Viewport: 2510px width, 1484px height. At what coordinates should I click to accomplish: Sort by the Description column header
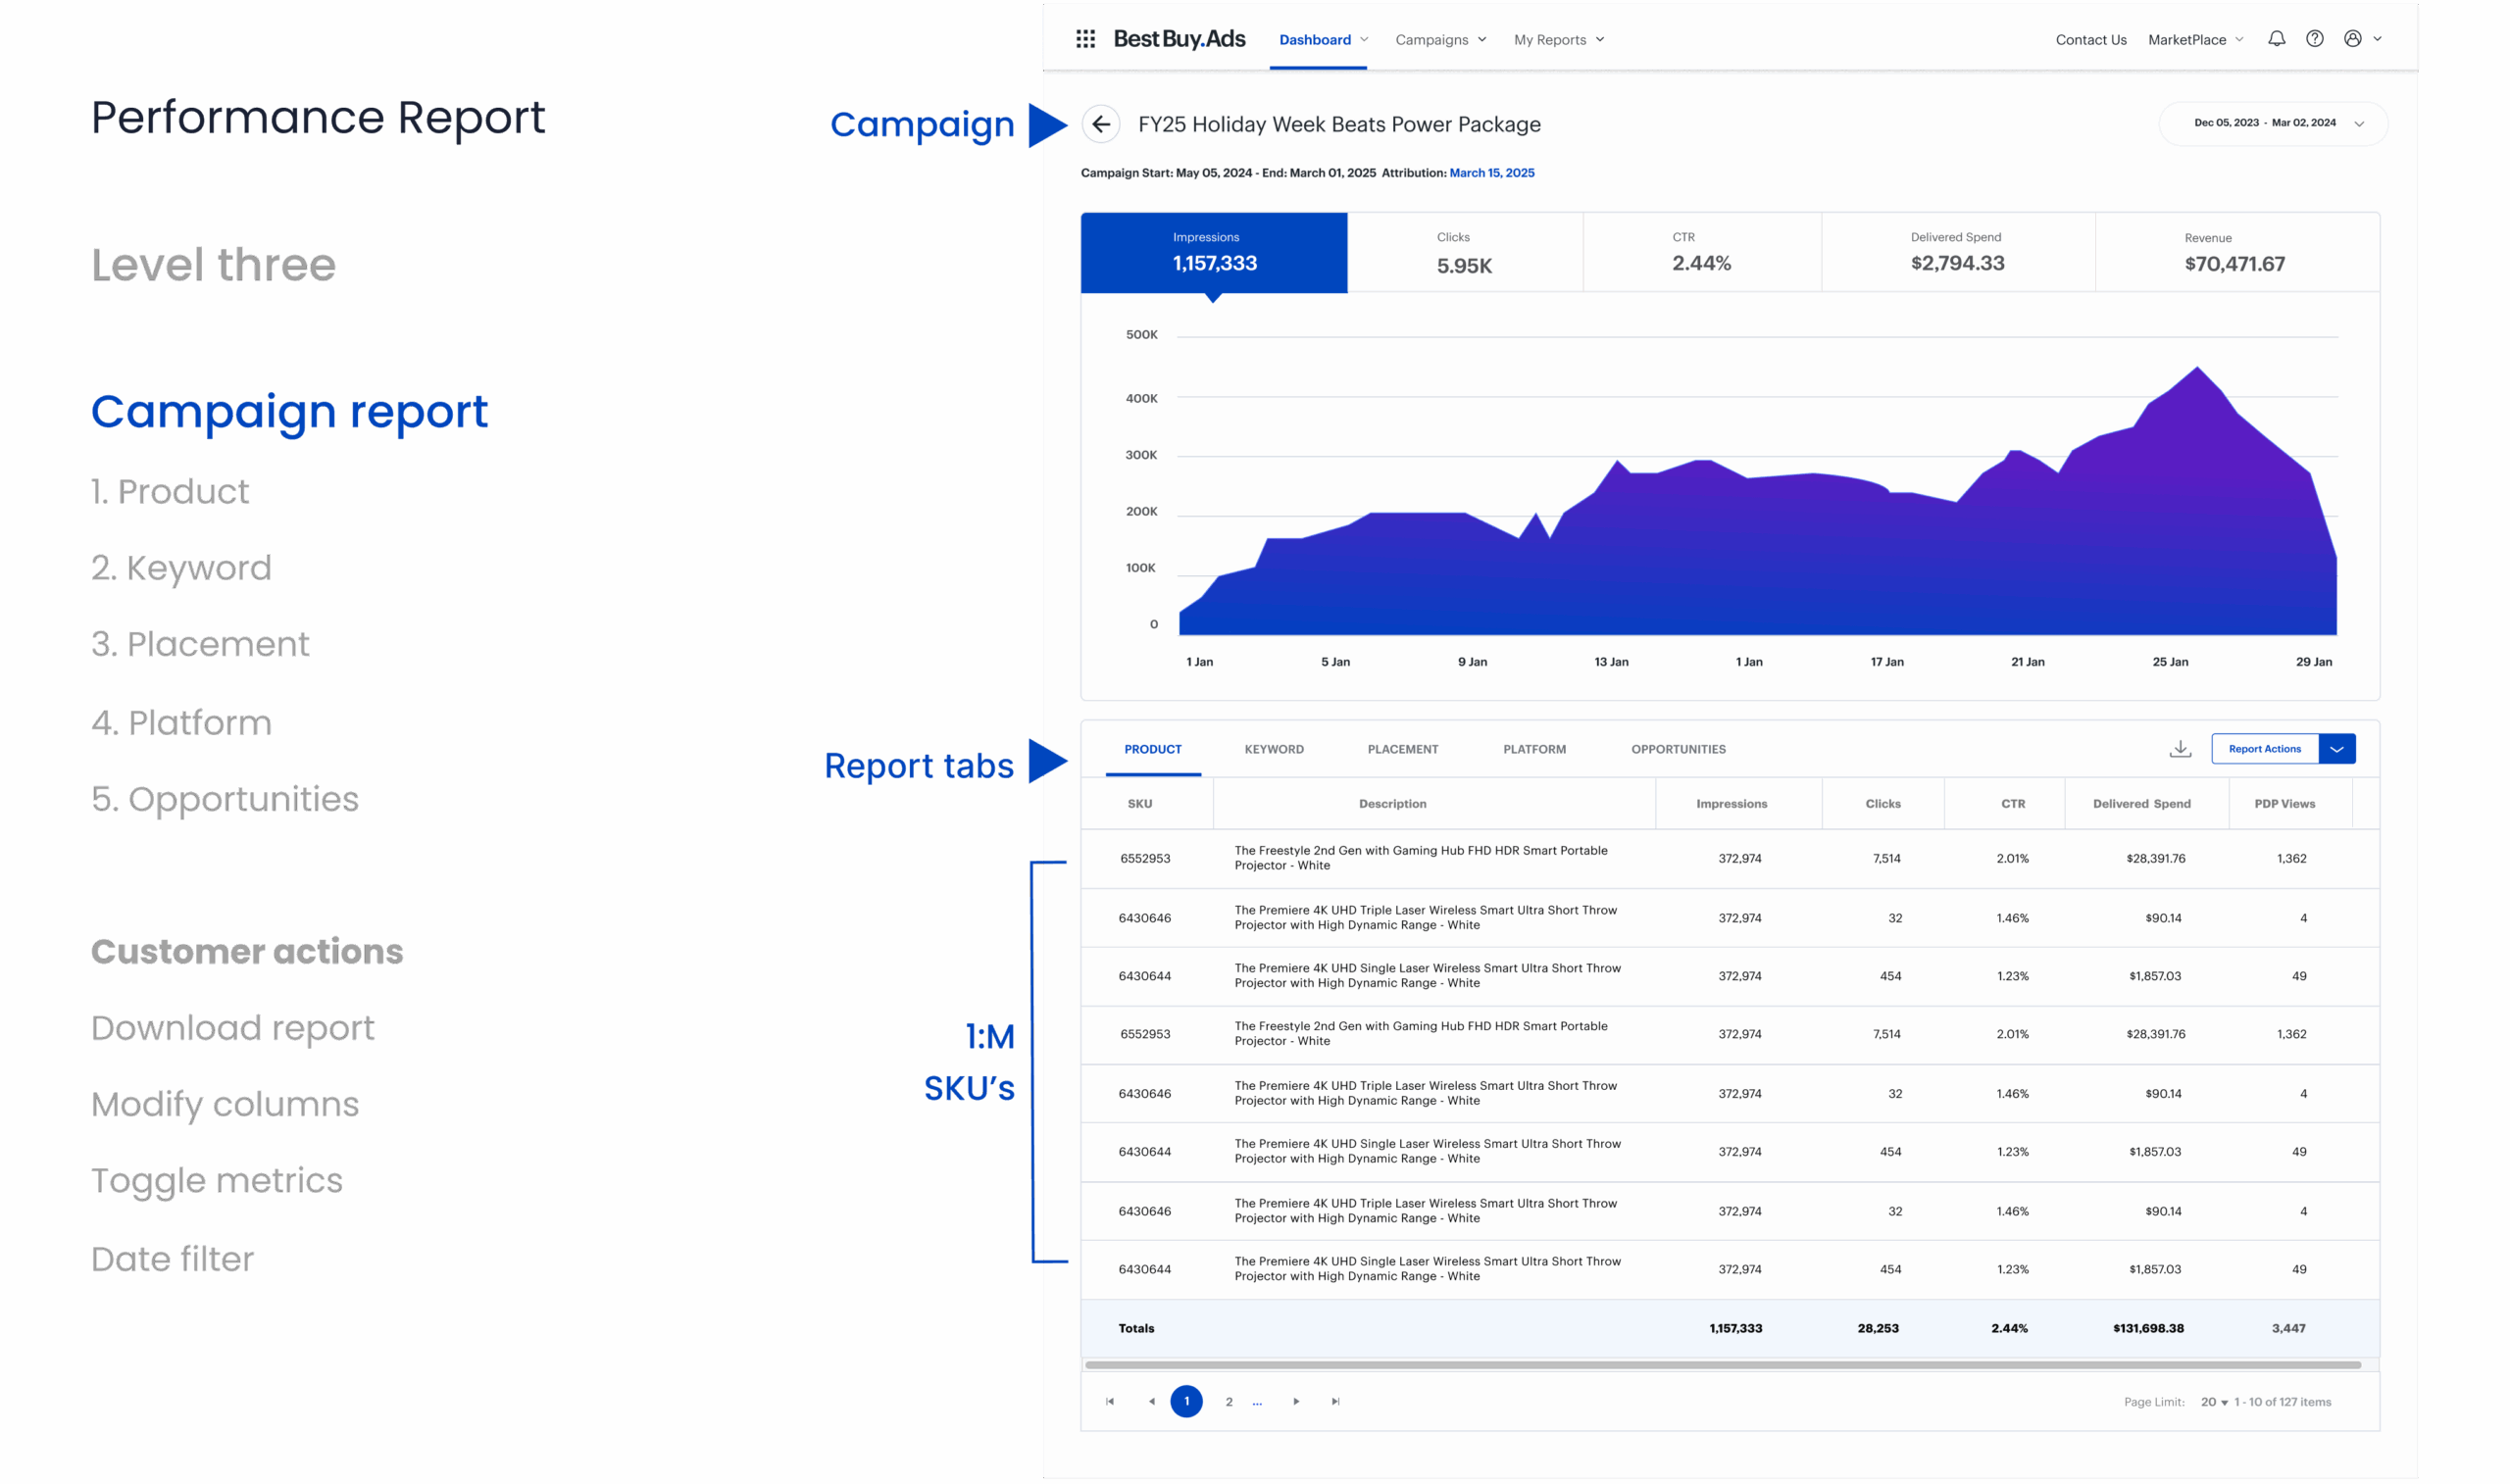click(1392, 804)
